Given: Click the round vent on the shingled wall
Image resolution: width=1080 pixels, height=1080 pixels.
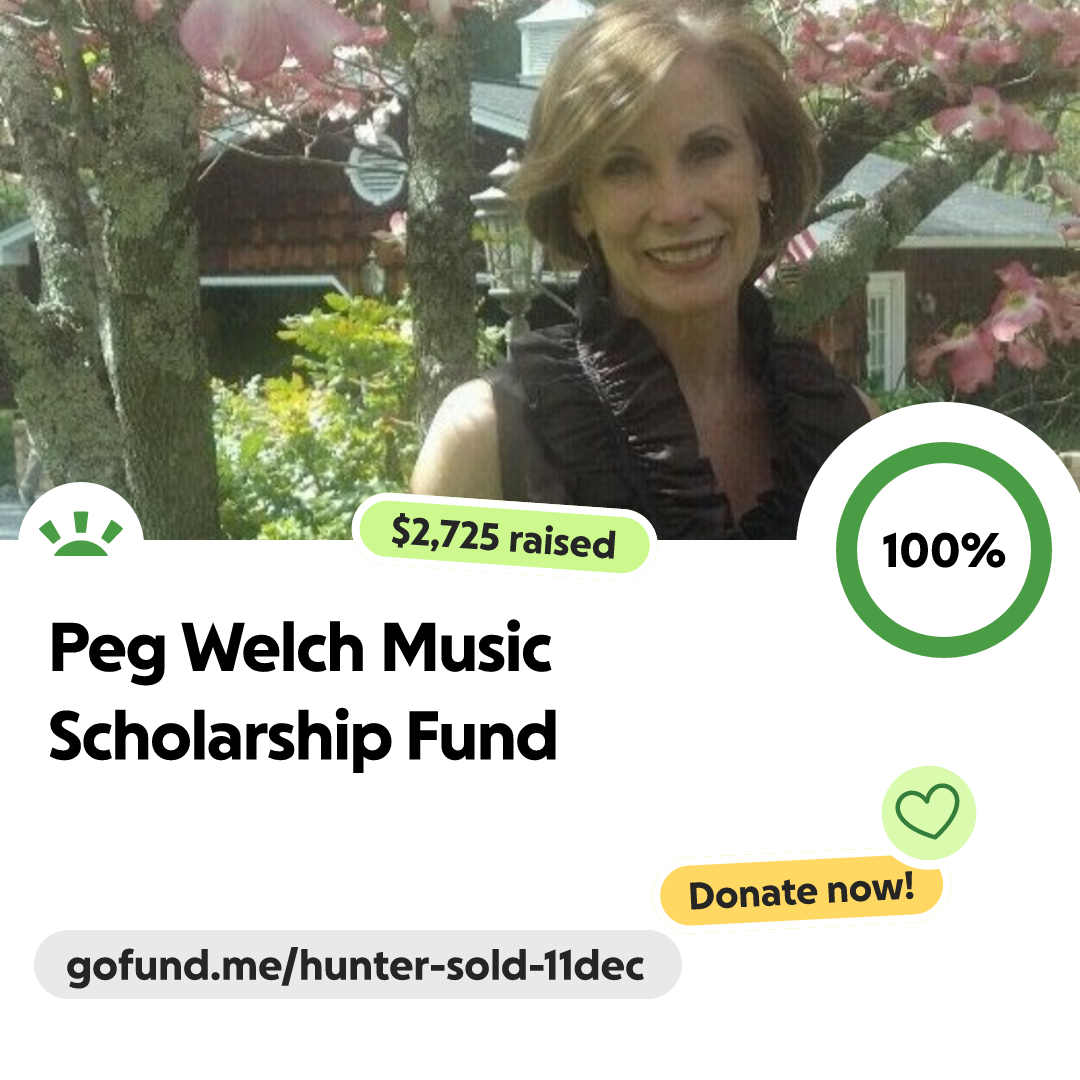Looking at the screenshot, I should tap(377, 170).
